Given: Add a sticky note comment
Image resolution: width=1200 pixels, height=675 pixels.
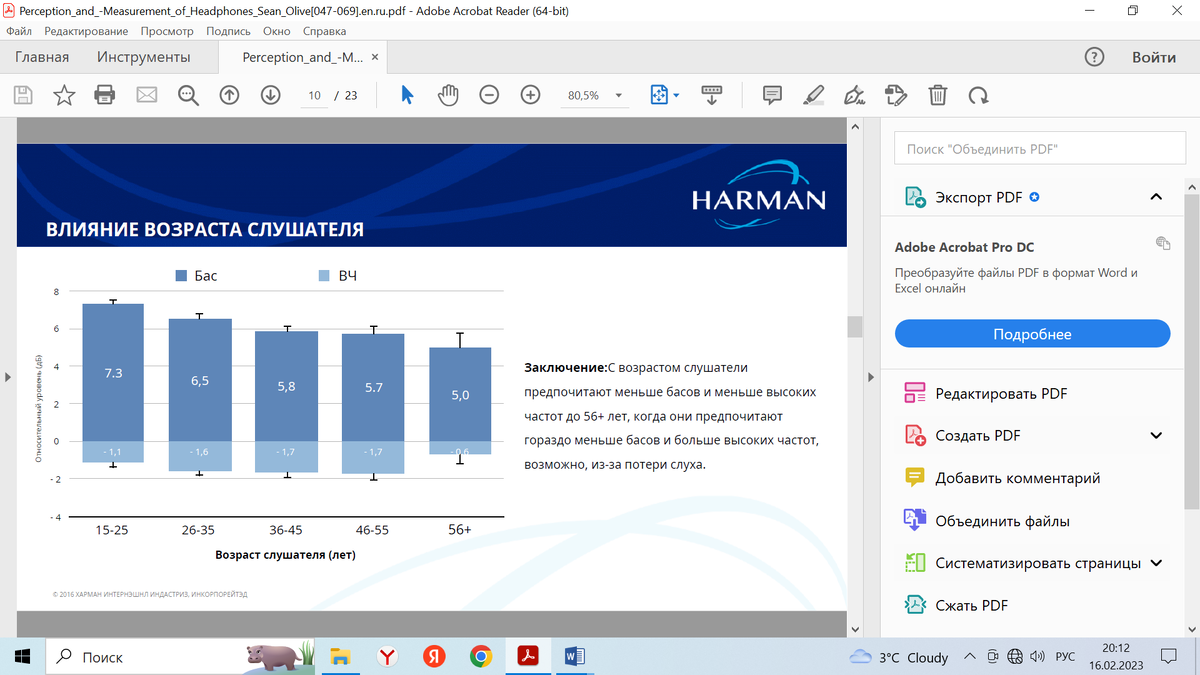Looking at the screenshot, I should (x=772, y=95).
